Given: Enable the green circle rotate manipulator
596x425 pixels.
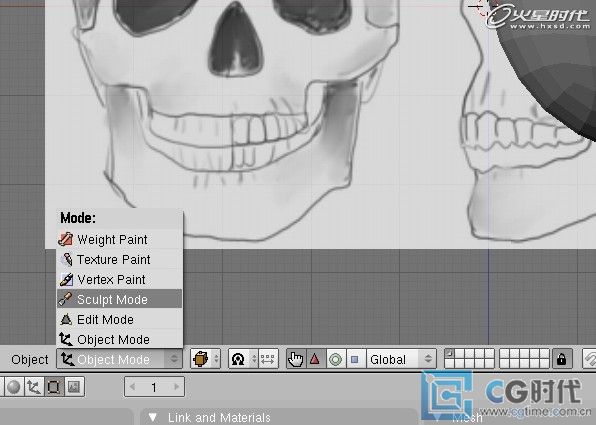Looking at the screenshot, I should [336, 359].
